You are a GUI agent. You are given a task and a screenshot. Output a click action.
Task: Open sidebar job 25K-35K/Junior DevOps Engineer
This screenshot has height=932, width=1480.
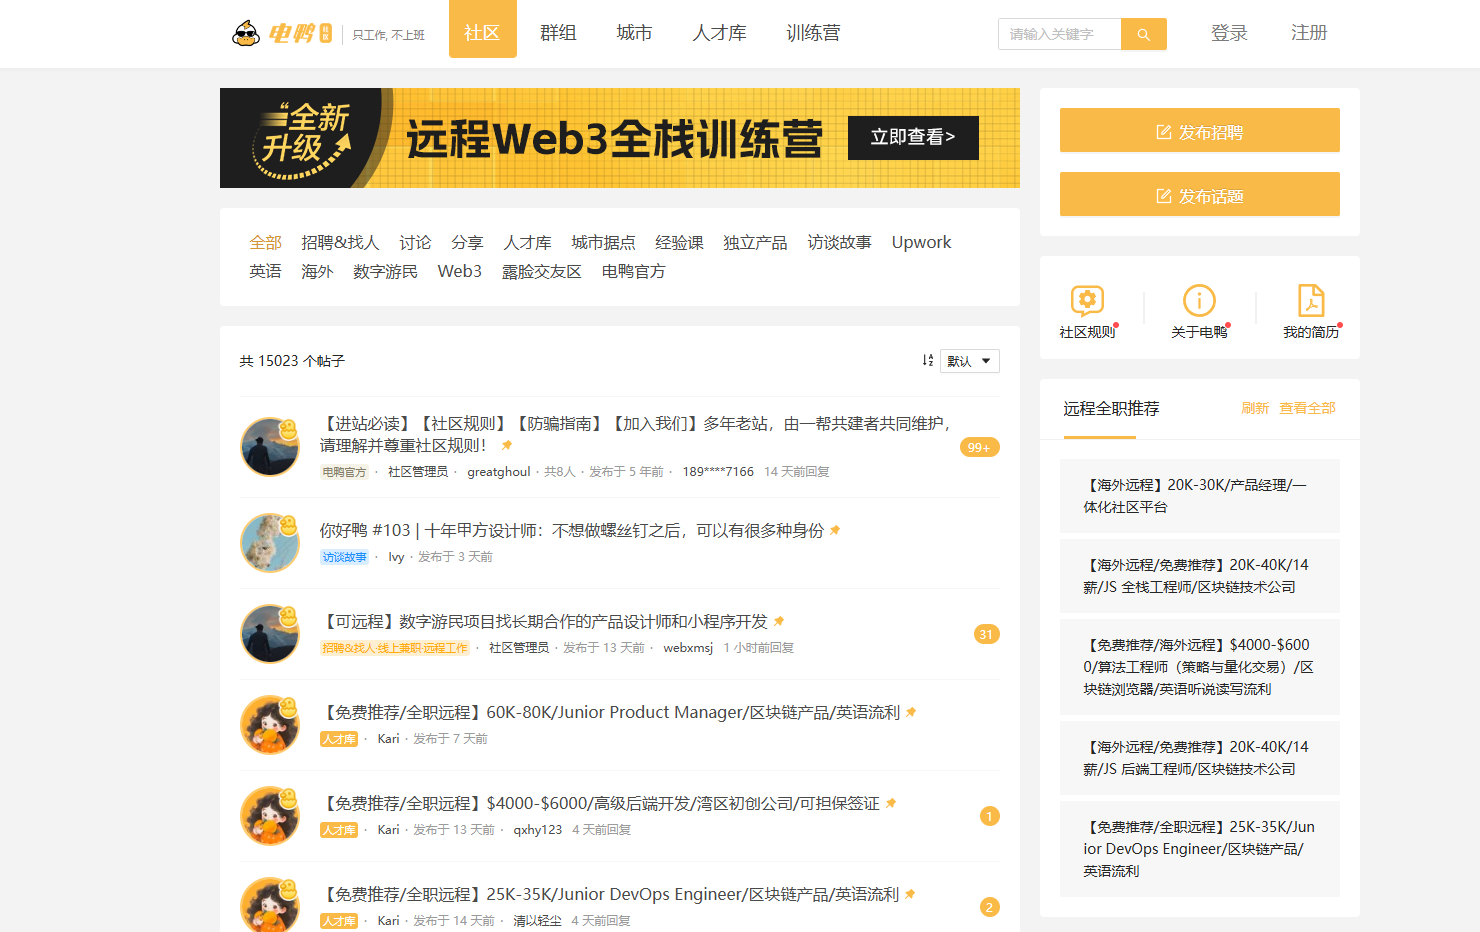click(x=1200, y=849)
